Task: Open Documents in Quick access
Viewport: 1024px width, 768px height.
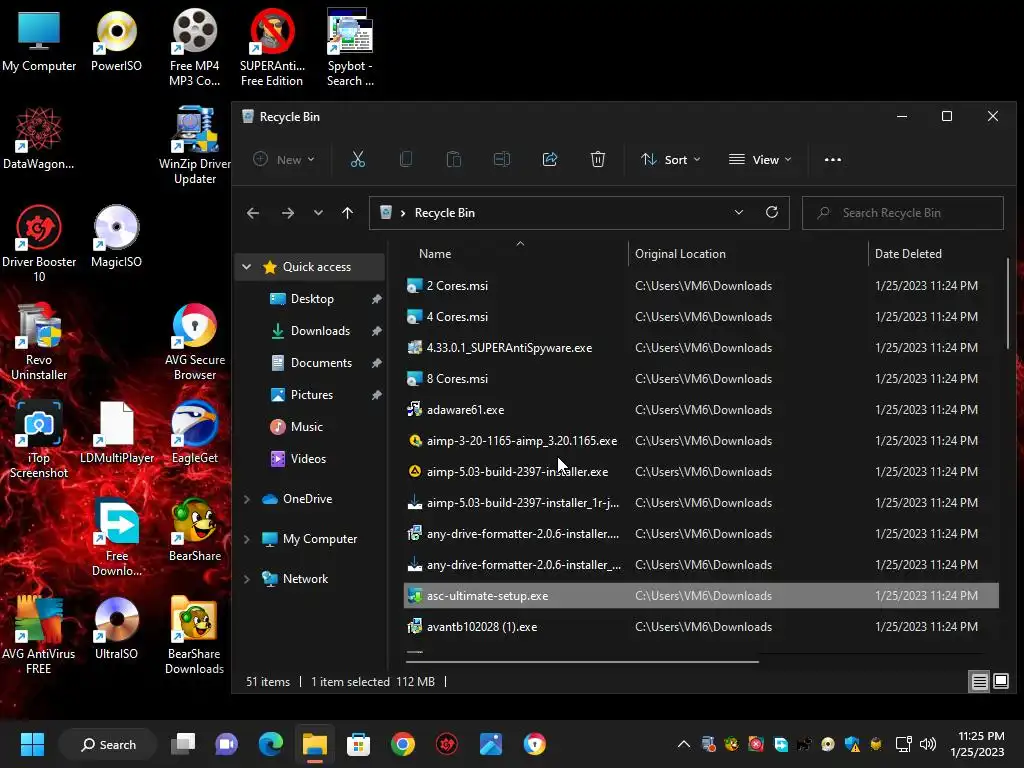Action: click(x=321, y=362)
